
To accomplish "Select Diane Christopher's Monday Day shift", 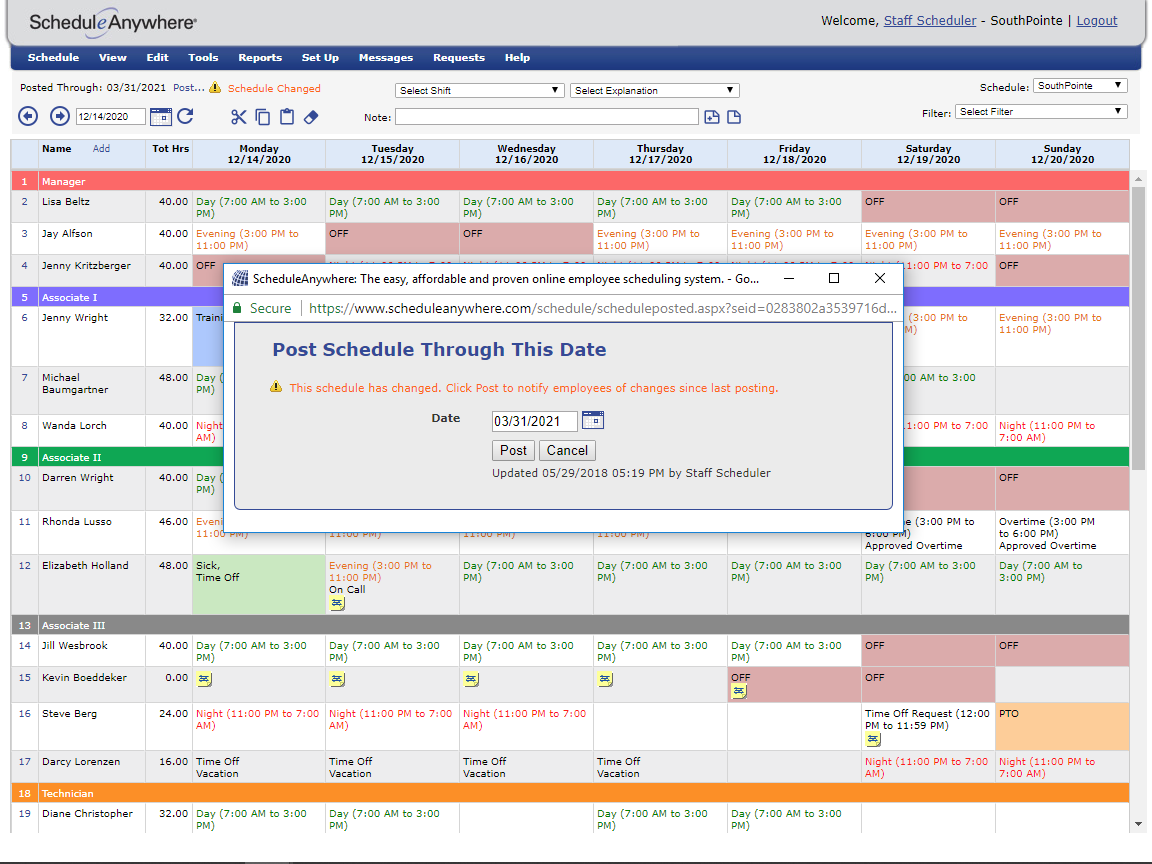I will pyautogui.click(x=259, y=818).
